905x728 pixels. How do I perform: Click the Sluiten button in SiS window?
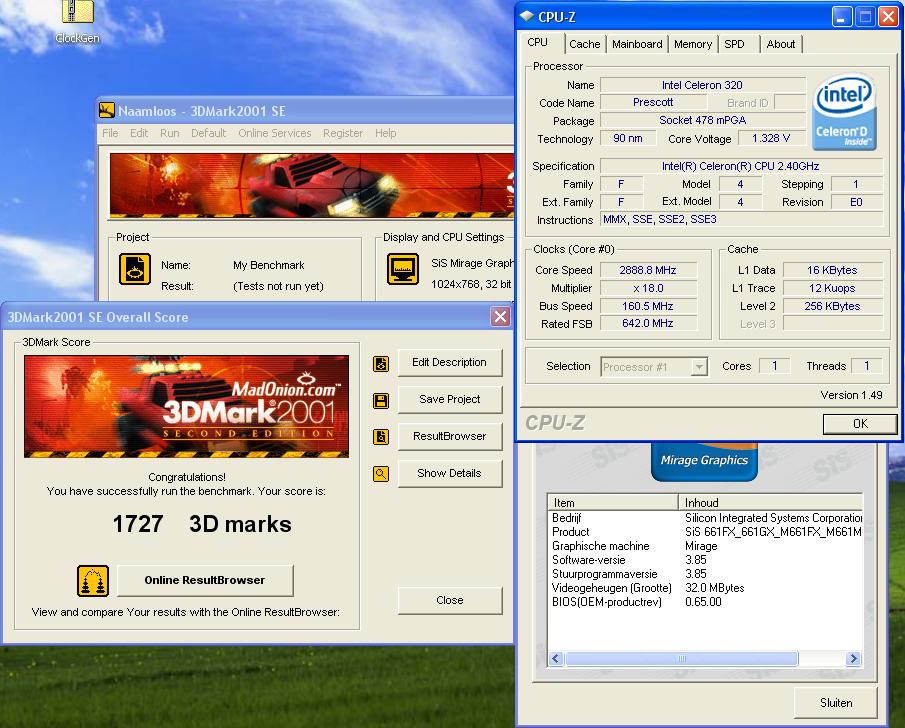pyautogui.click(x=836, y=703)
